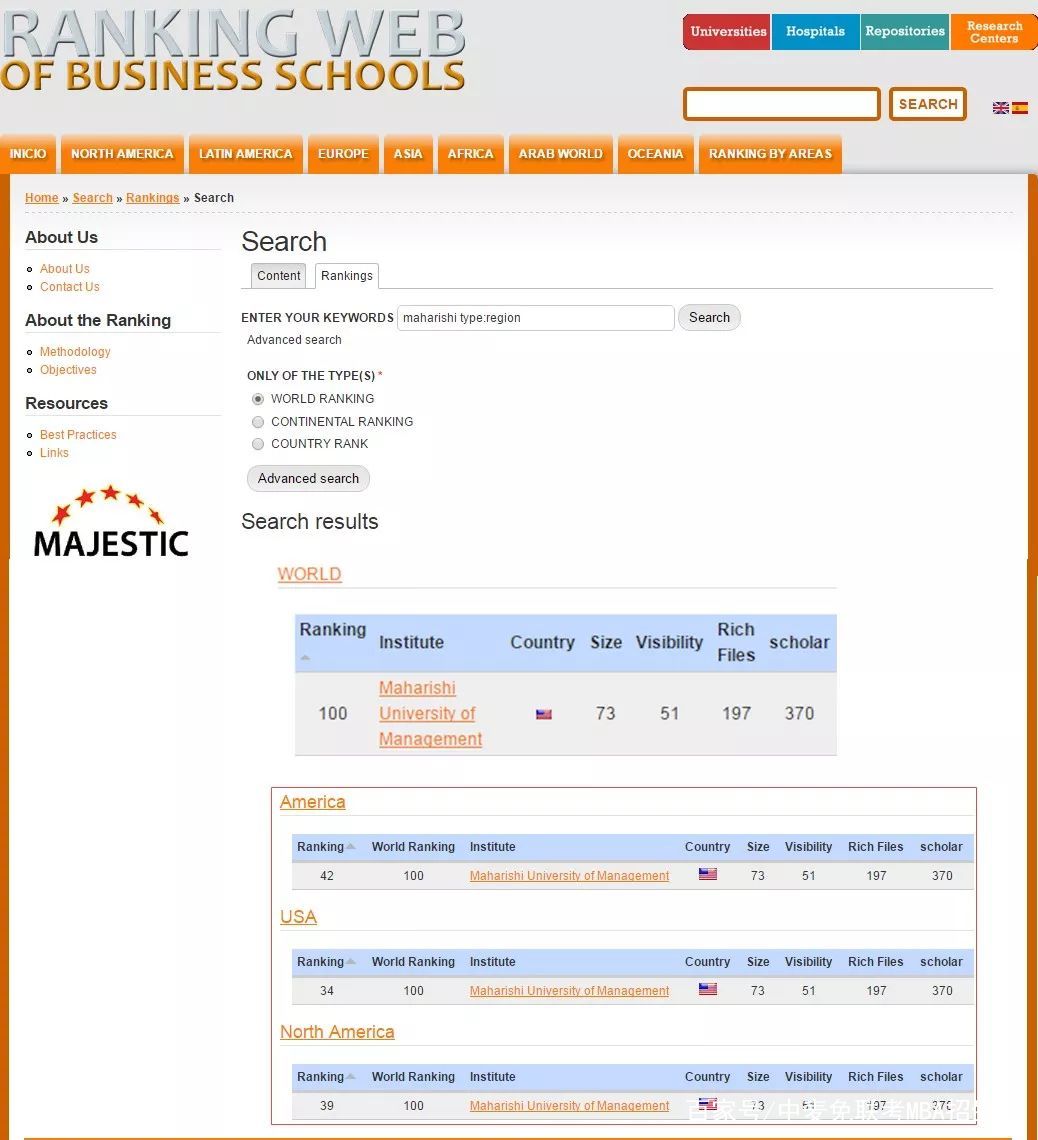Sort the World table by Ranking arrow
Viewport: 1038px width, 1140px height.
305,657
